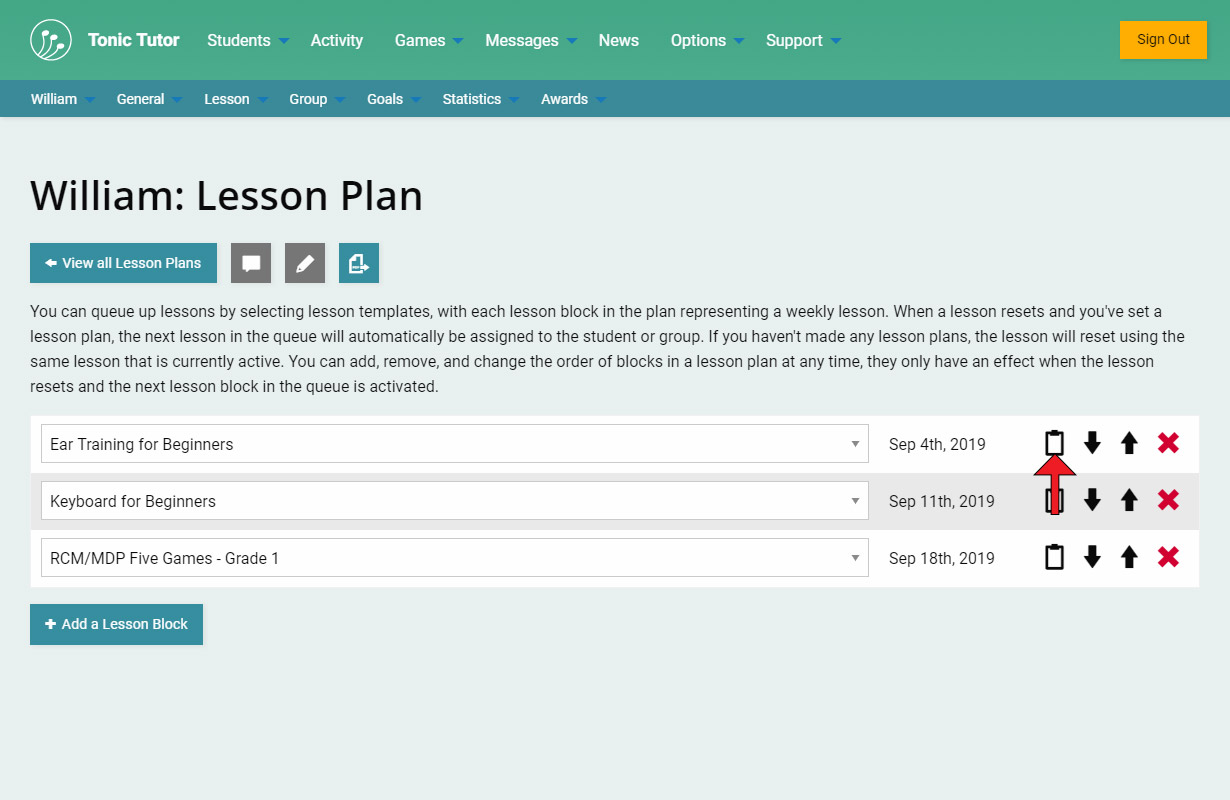Screen dimensions: 1230x800
Task: Click Add a Lesson Block button
Action: 116,624
